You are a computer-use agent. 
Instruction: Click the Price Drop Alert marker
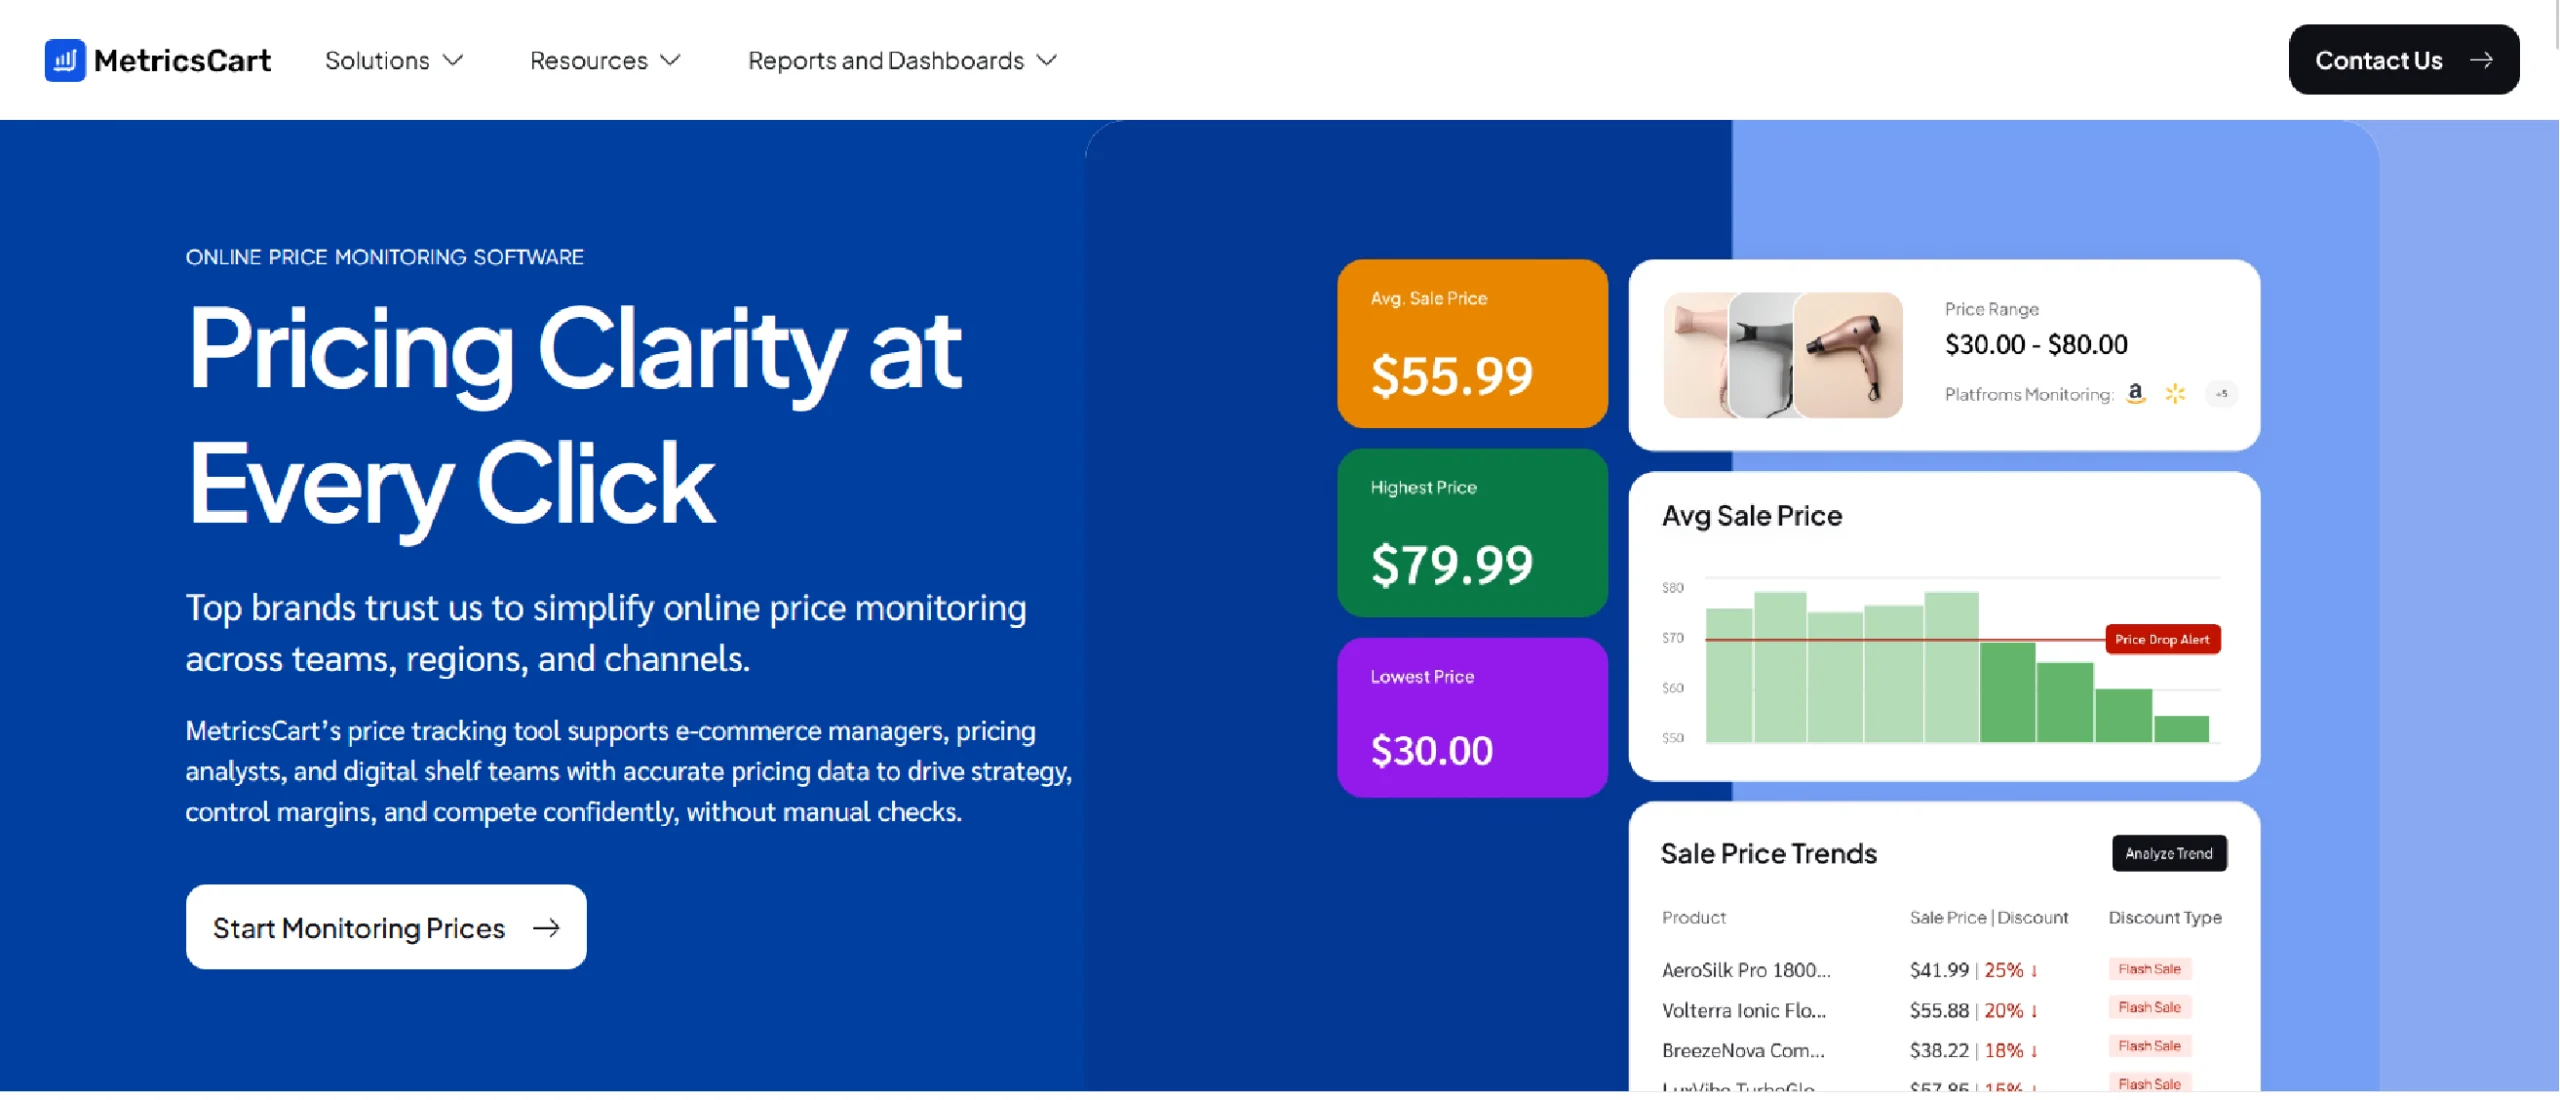(2163, 639)
